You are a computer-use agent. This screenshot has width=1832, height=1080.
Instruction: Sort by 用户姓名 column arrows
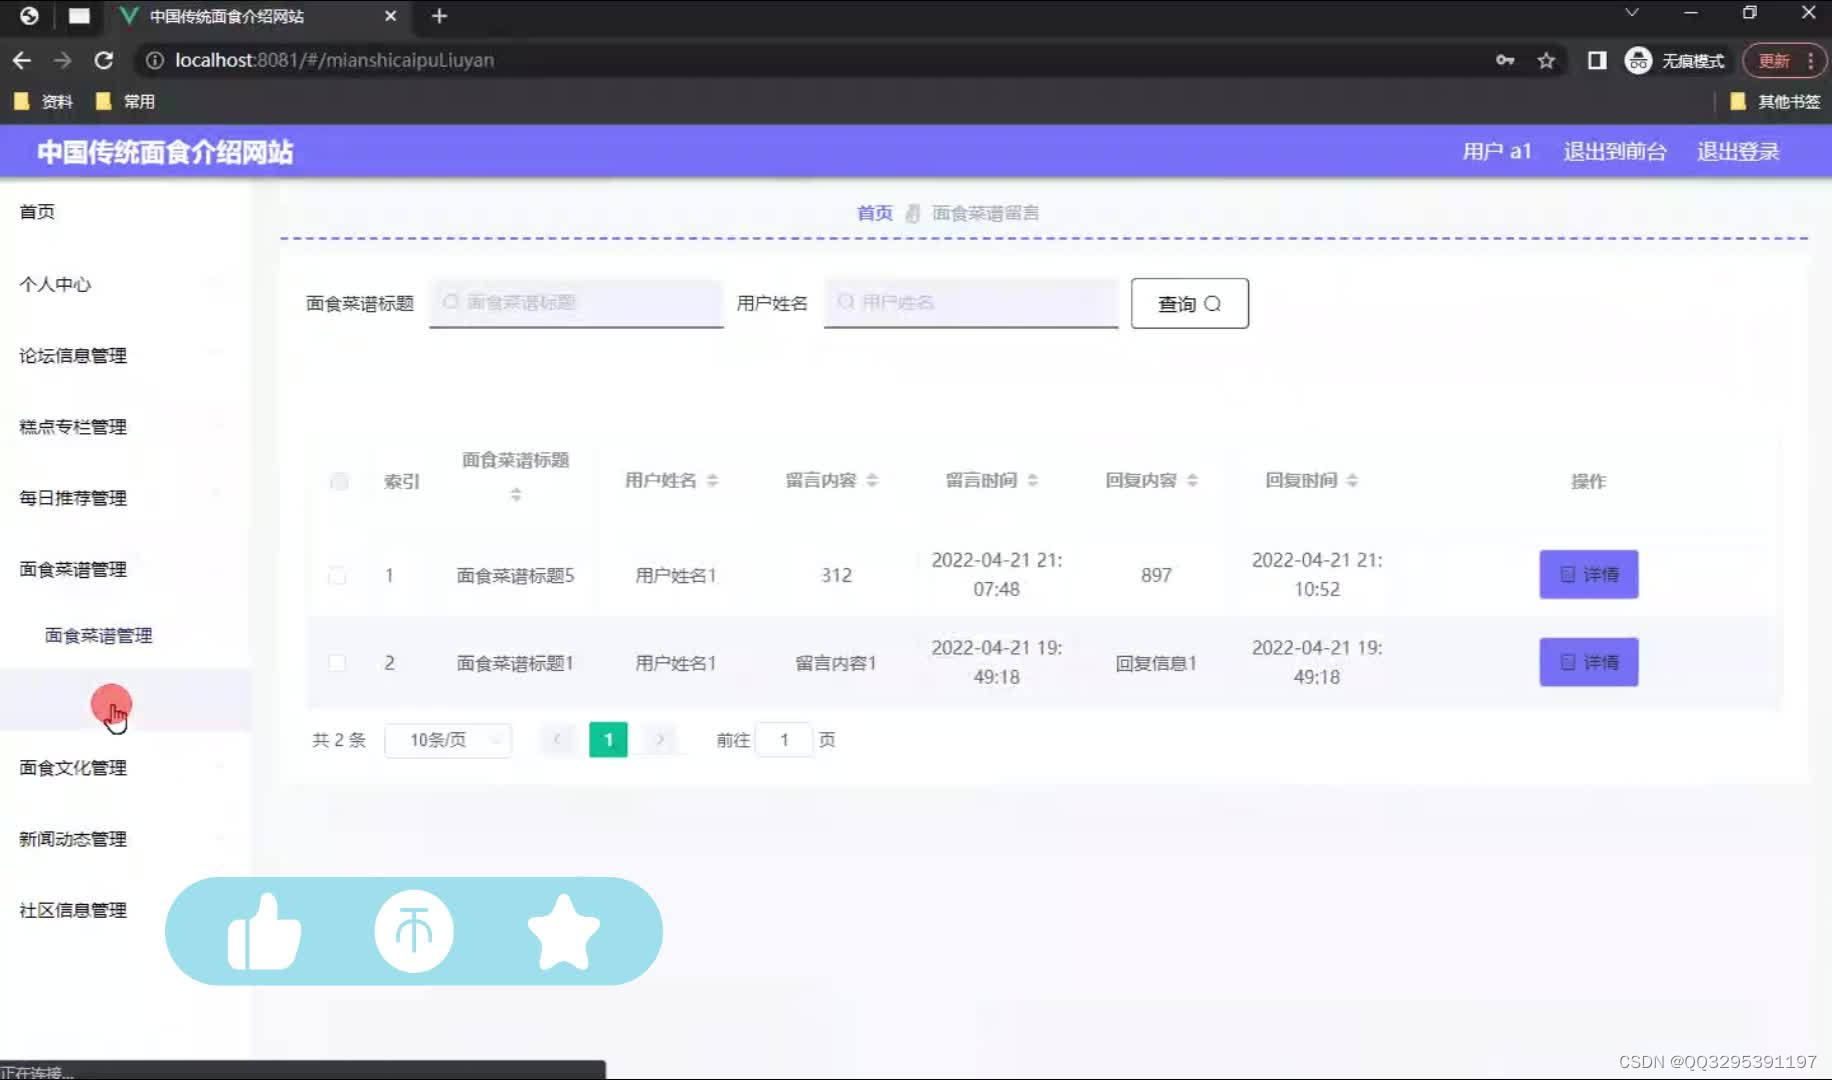[x=712, y=480]
